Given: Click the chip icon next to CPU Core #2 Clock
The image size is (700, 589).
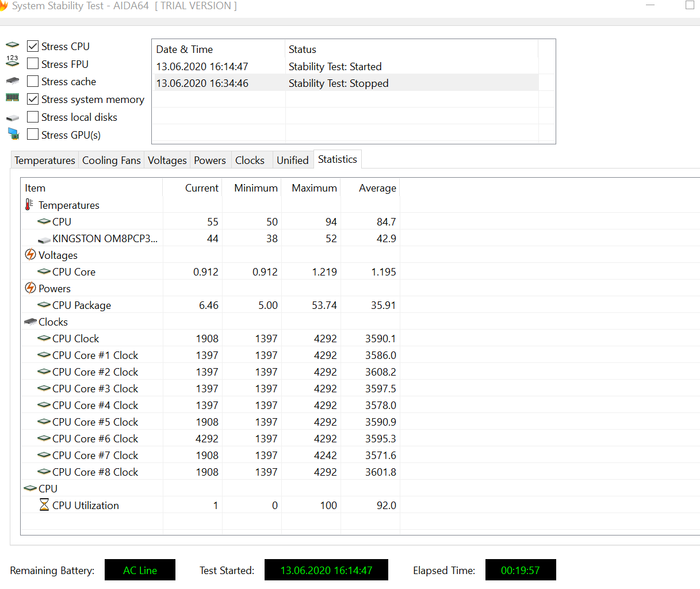Looking at the screenshot, I should (x=44, y=371).
